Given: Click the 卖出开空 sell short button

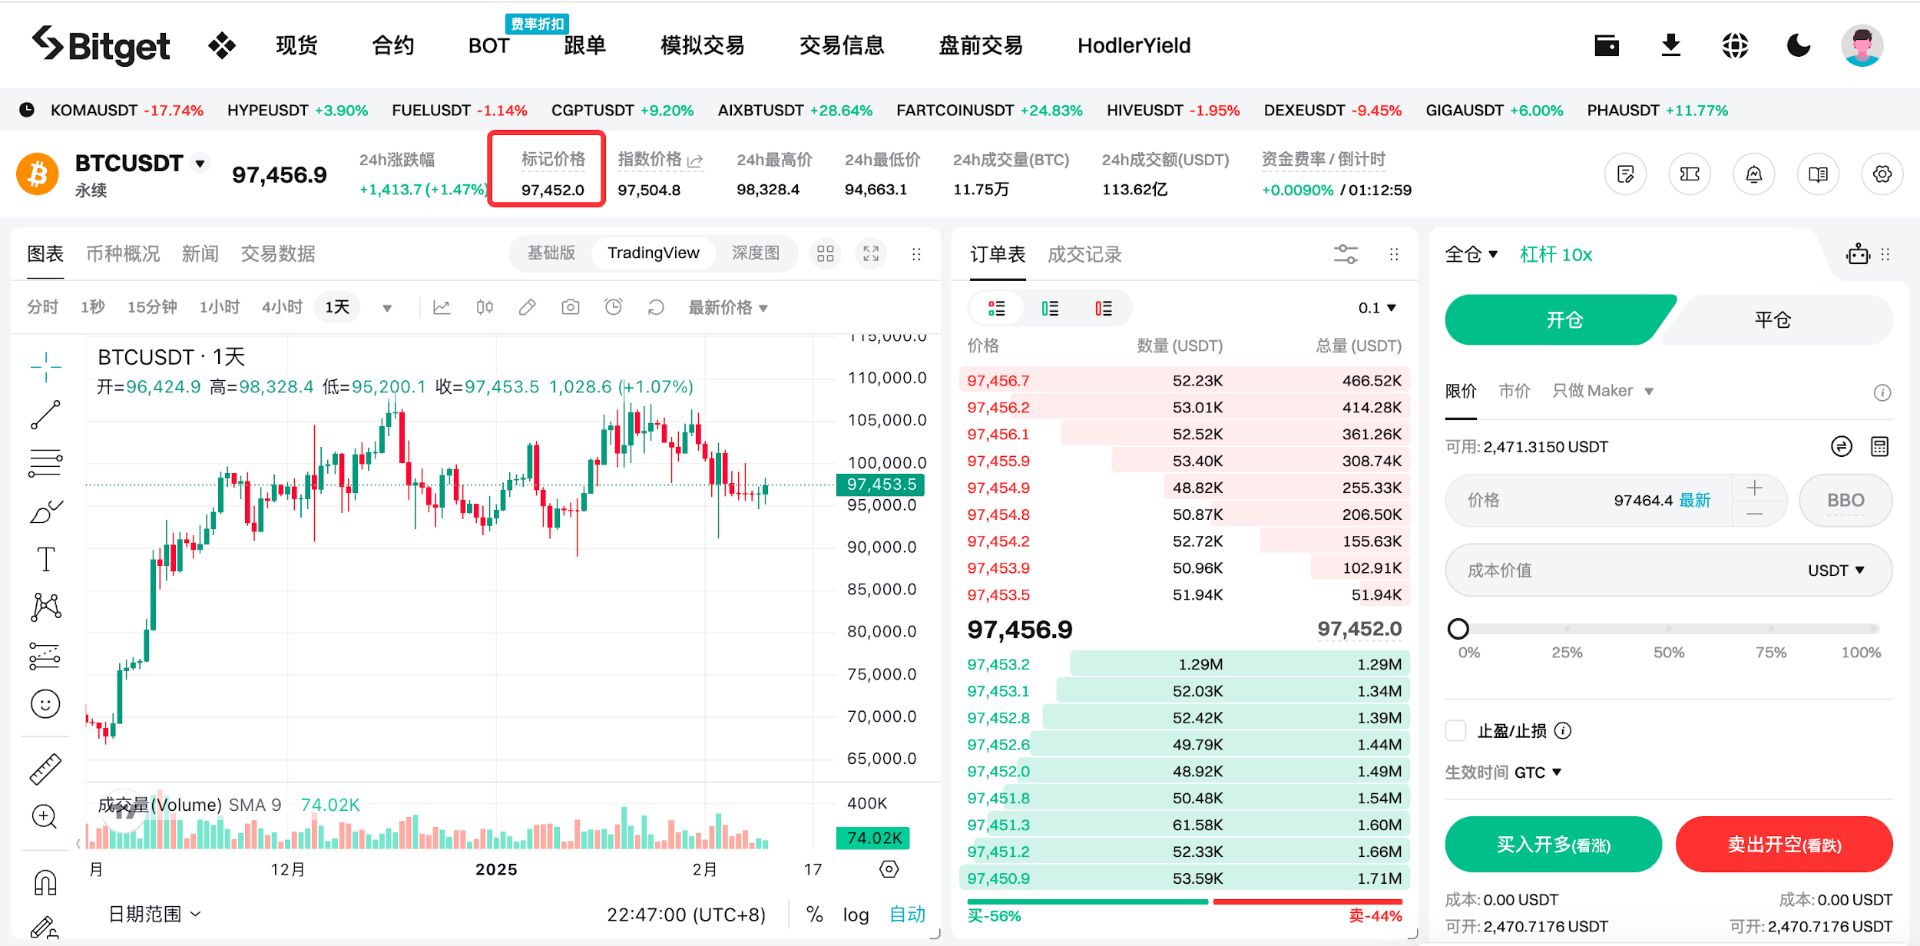Looking at the screenshot, I should (x=1784, y=845).
